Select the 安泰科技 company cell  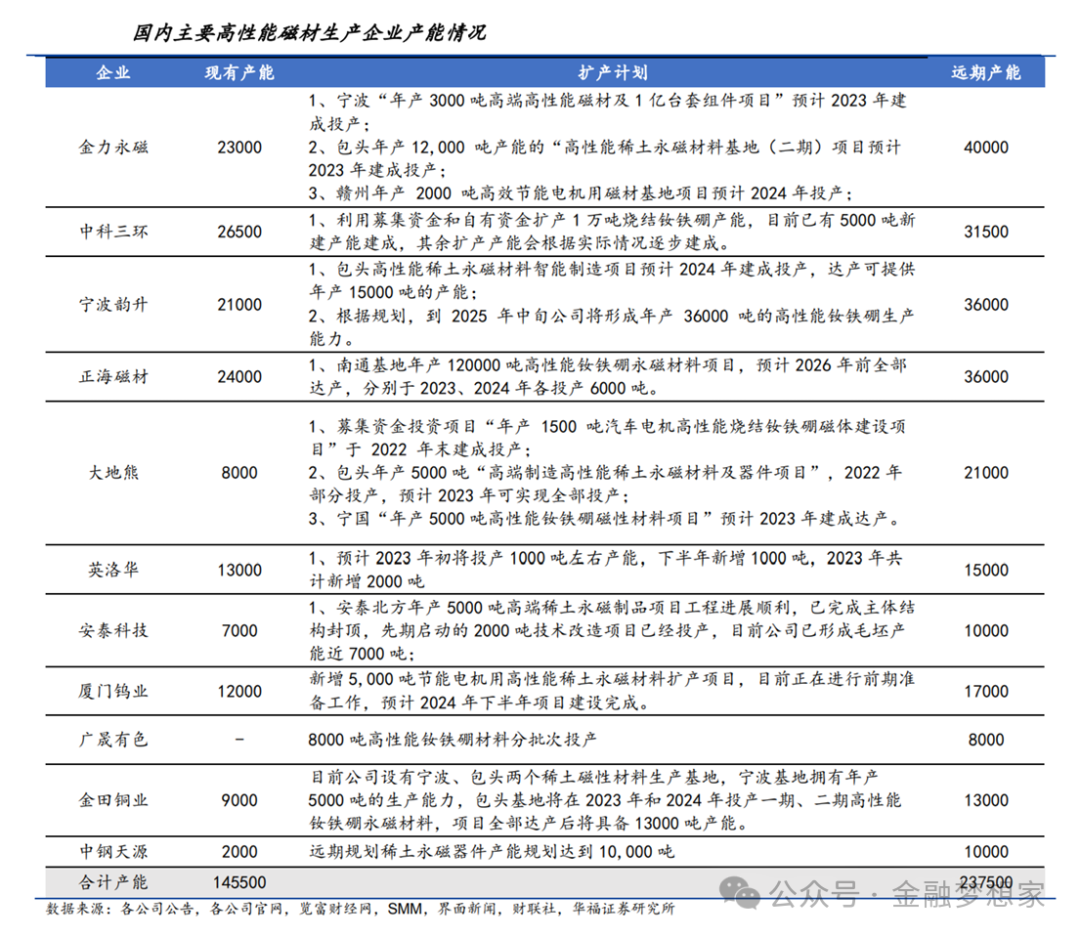pos(113,631)
